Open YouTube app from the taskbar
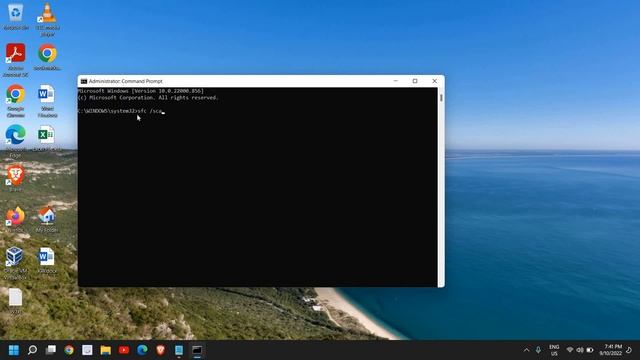The image size is (640, 360). pos(124,350)
